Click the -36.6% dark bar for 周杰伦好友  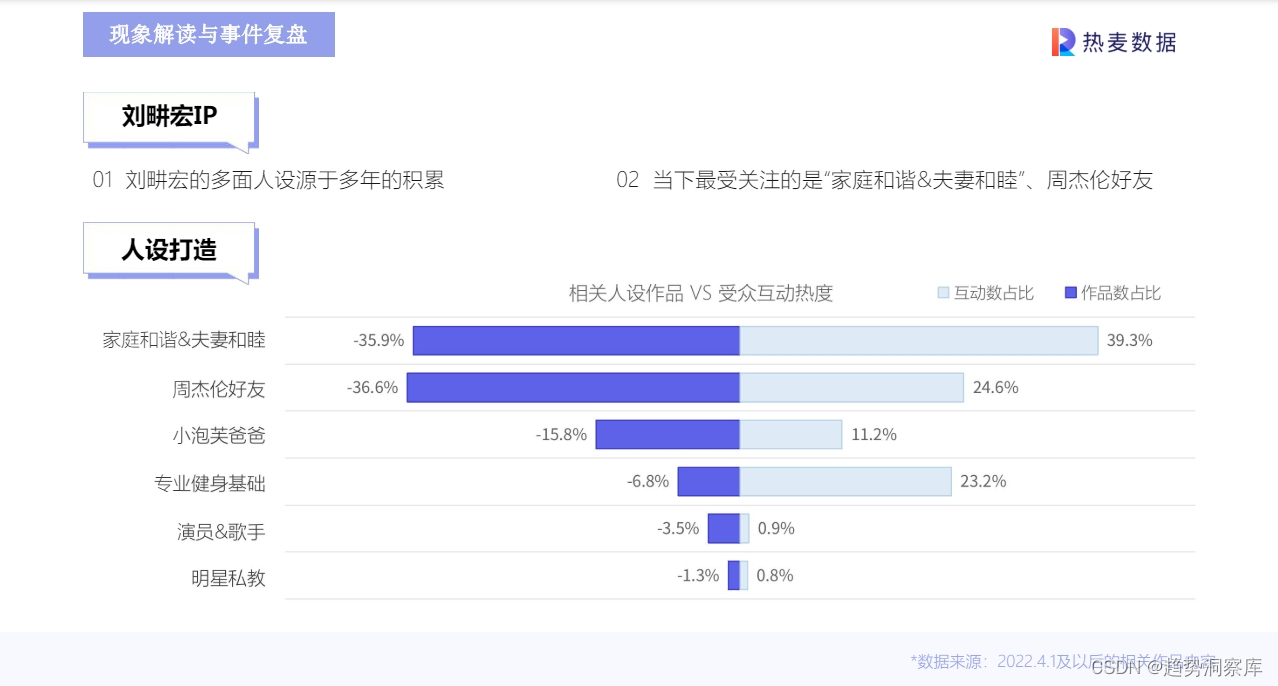(573, 388)
